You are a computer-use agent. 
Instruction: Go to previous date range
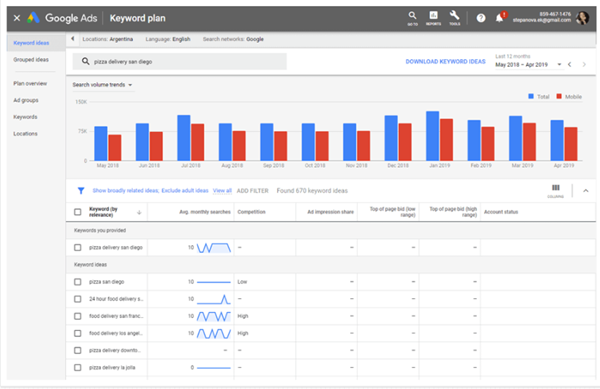coord(569,64)
